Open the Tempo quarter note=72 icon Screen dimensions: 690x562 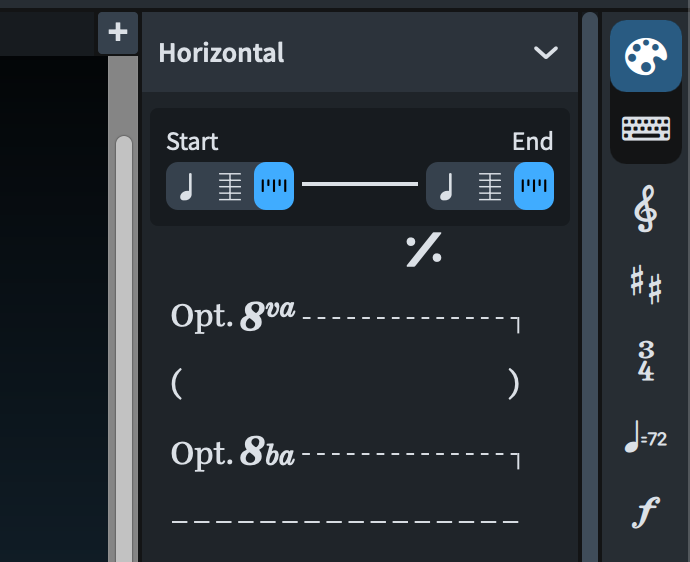[645, 438]
